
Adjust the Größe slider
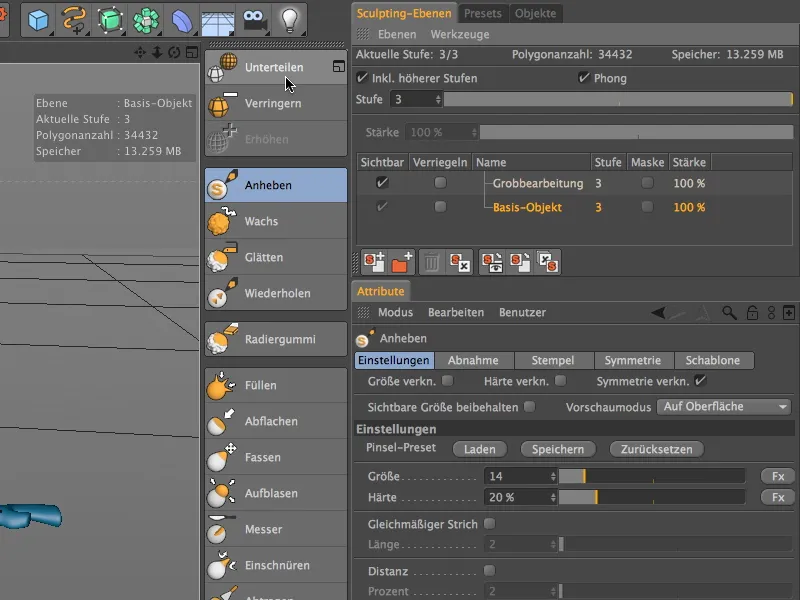tap(652, 476)
